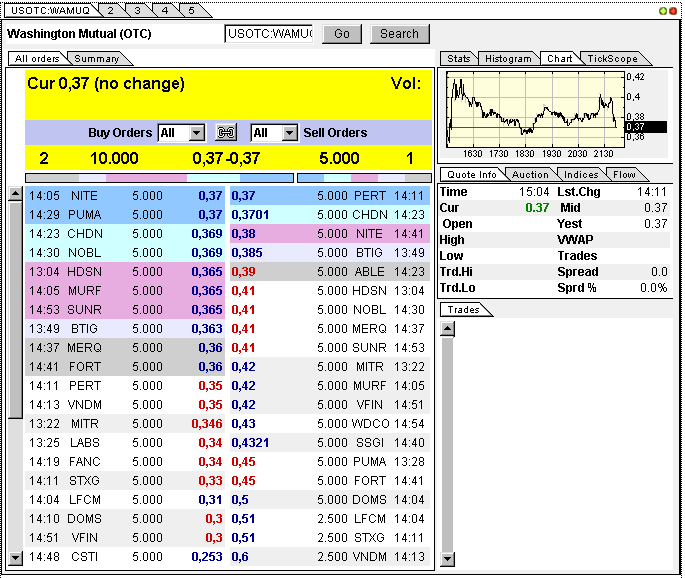Click the best bid-ask 0,37-0,37 summary

226,158
